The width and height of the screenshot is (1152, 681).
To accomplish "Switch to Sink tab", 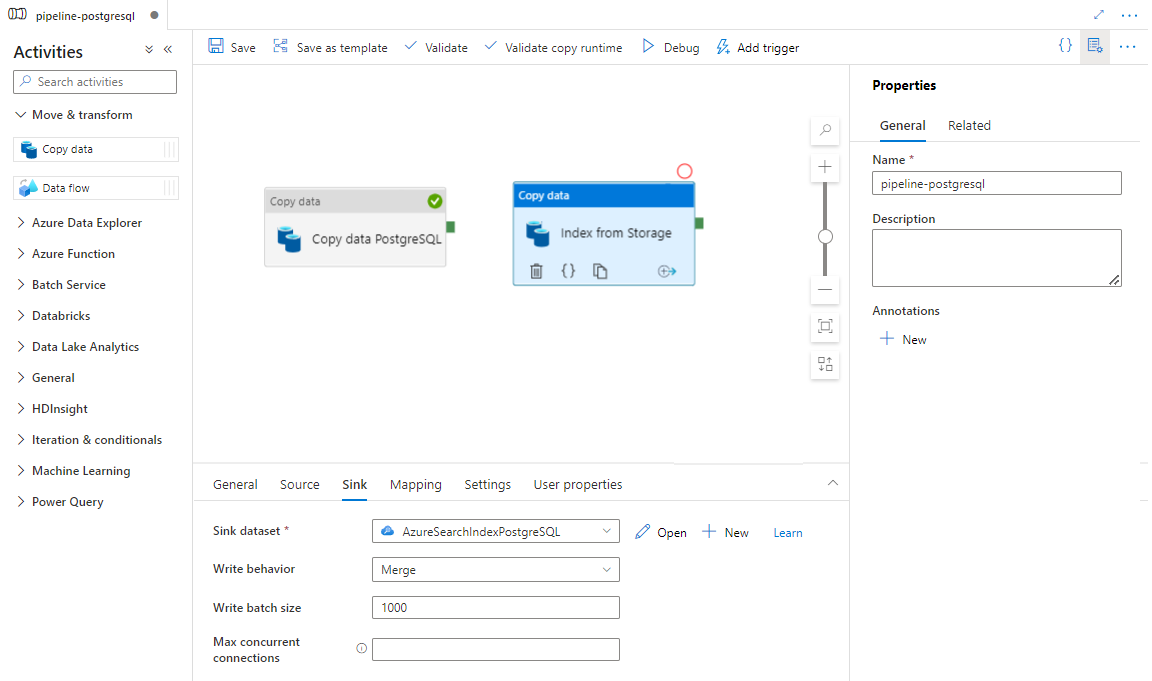I will click(x=354, y=485).
